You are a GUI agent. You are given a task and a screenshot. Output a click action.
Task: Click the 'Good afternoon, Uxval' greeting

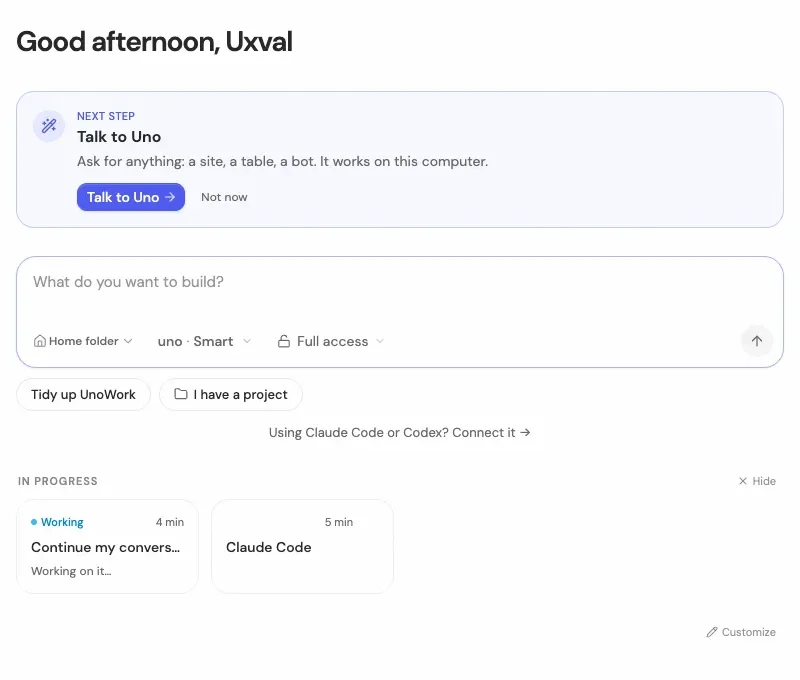[155, 41]
